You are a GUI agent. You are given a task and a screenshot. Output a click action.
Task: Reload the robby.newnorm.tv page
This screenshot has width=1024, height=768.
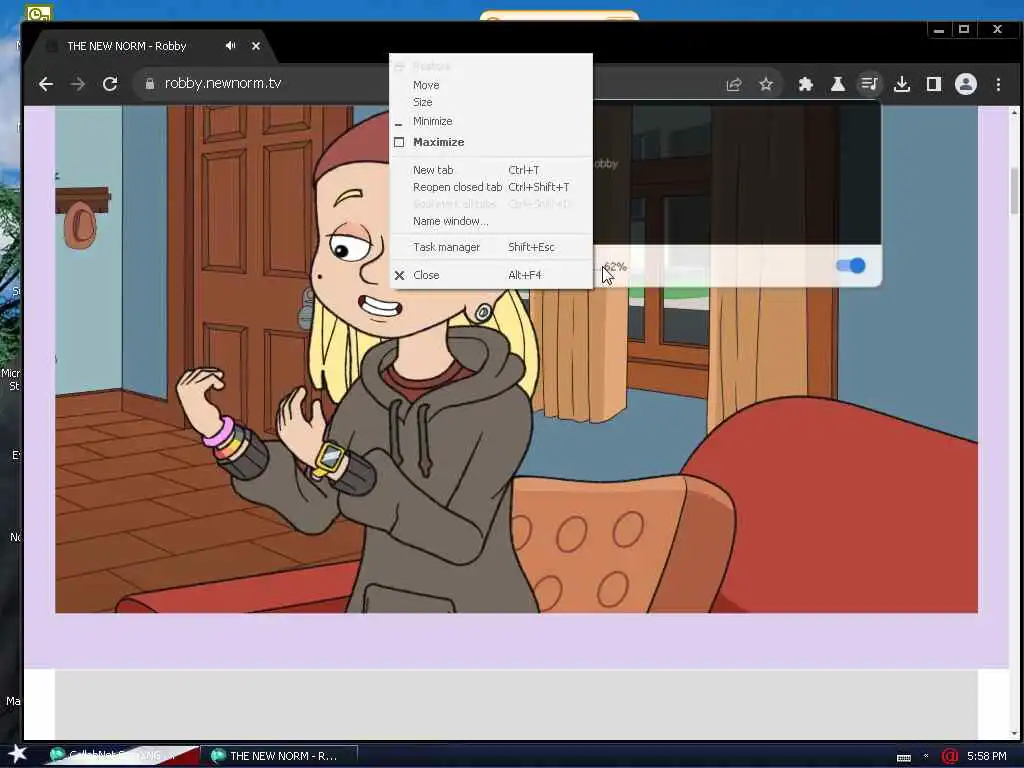point(110,84)
